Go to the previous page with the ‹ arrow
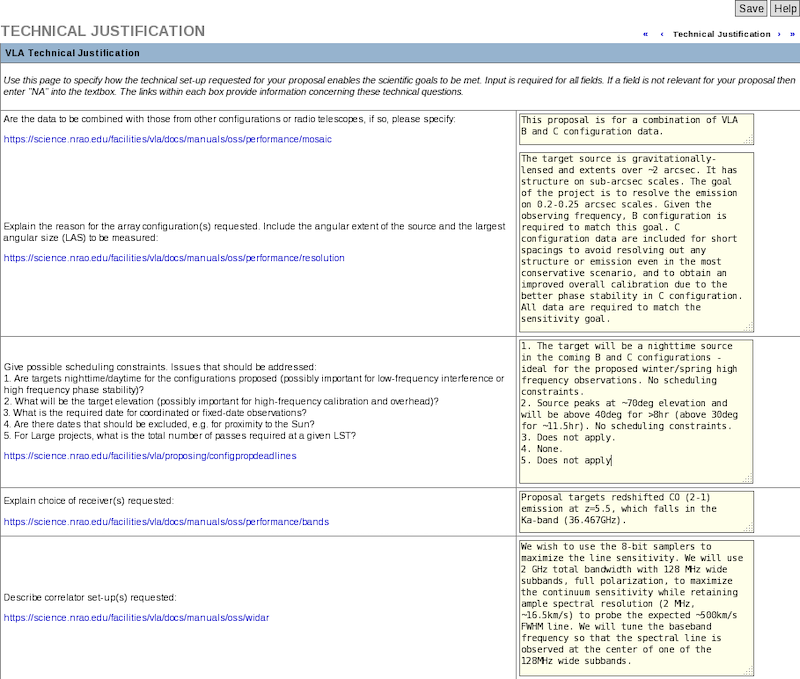Screen dimensions: 800x679 point(662,33)
